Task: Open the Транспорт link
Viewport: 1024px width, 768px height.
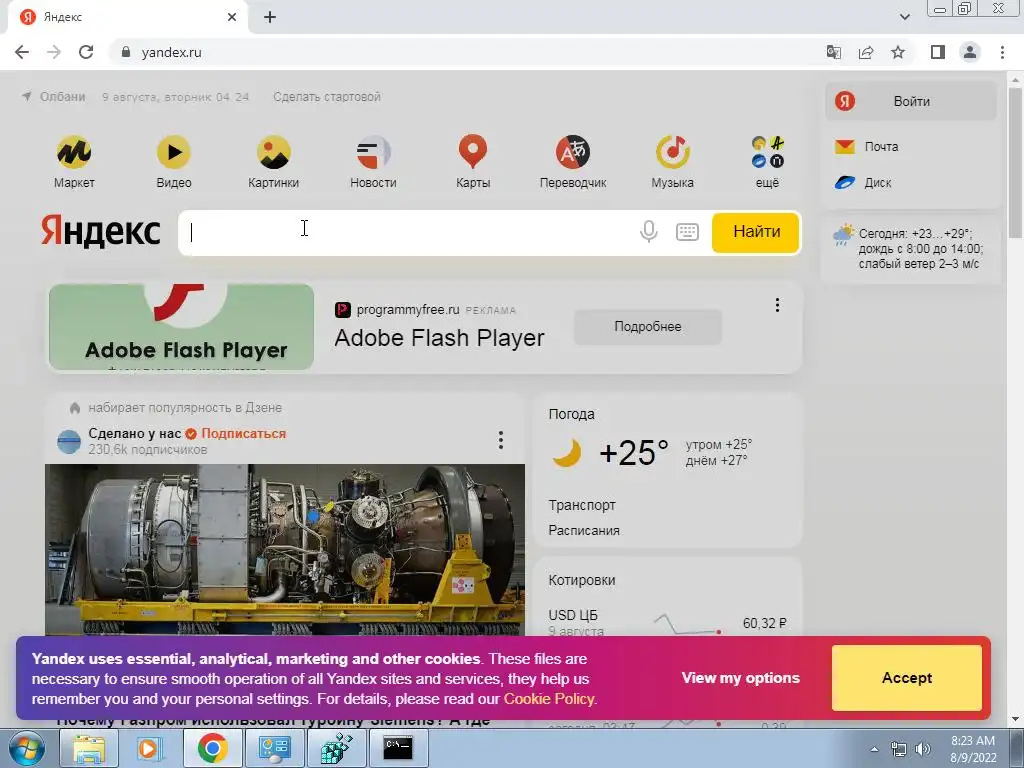Action: [582, 505]
